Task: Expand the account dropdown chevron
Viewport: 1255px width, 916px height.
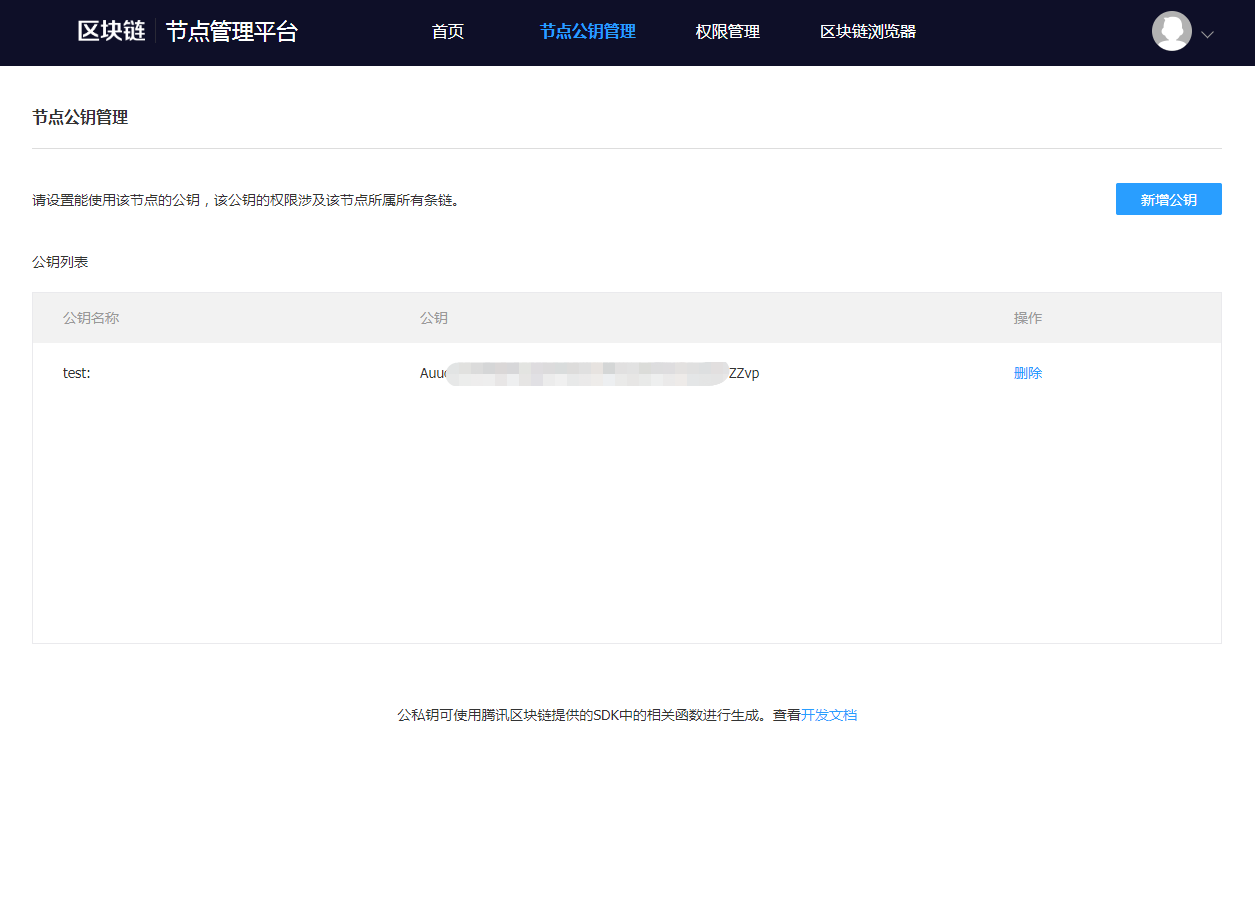Action: [1207, 34]
